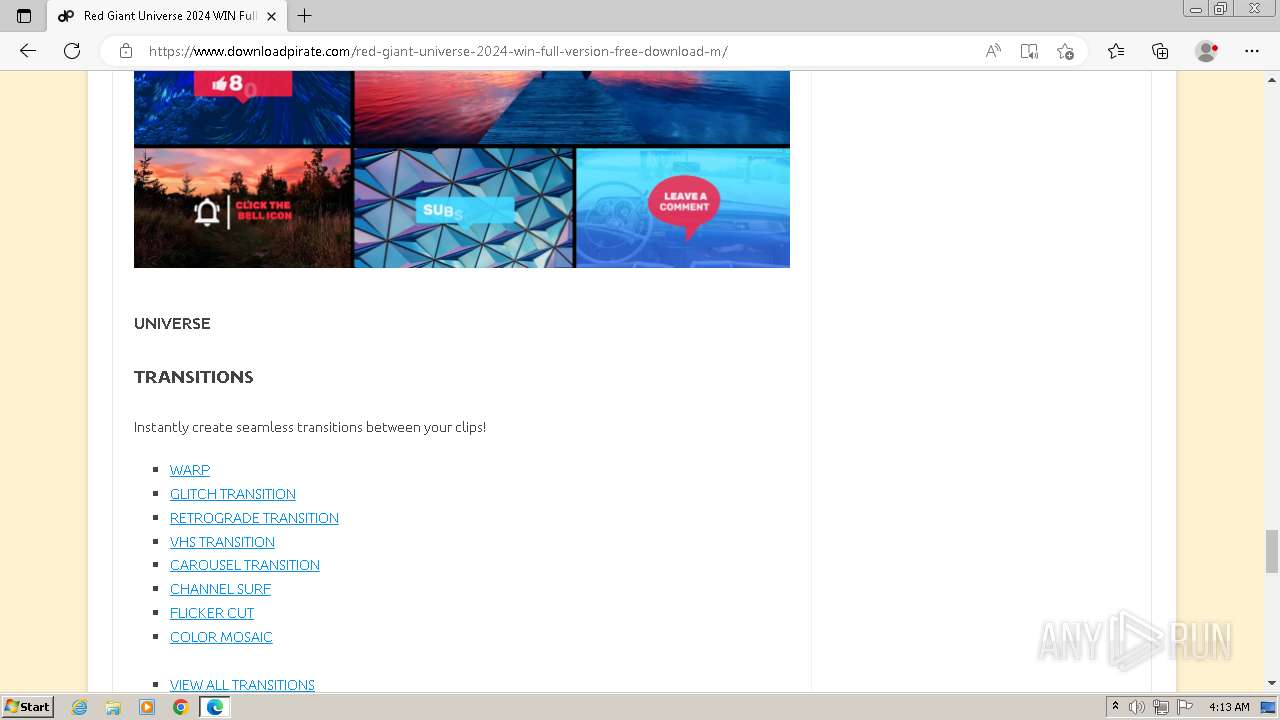Click the scrollbar down arrow
Screen dimensions: 1280x720
click(x=1272, y=683)
